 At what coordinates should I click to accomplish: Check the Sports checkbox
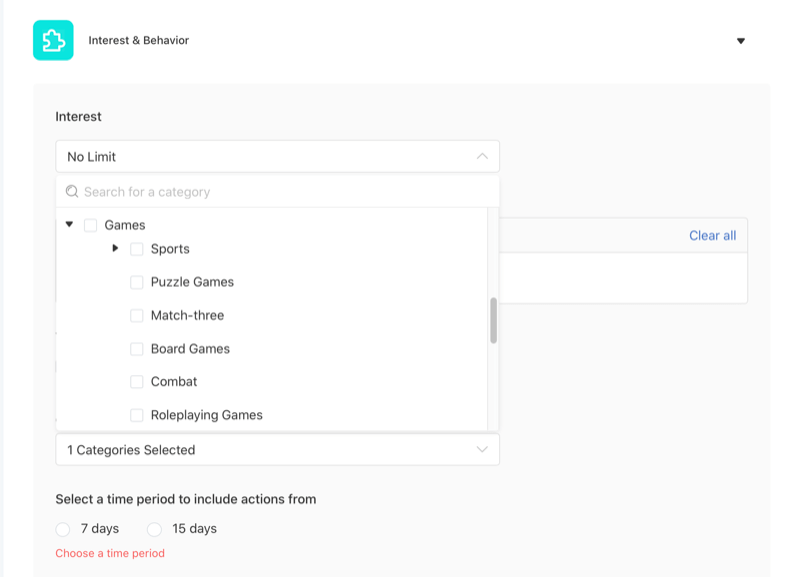pyautogui.click(x=137, y=249)
